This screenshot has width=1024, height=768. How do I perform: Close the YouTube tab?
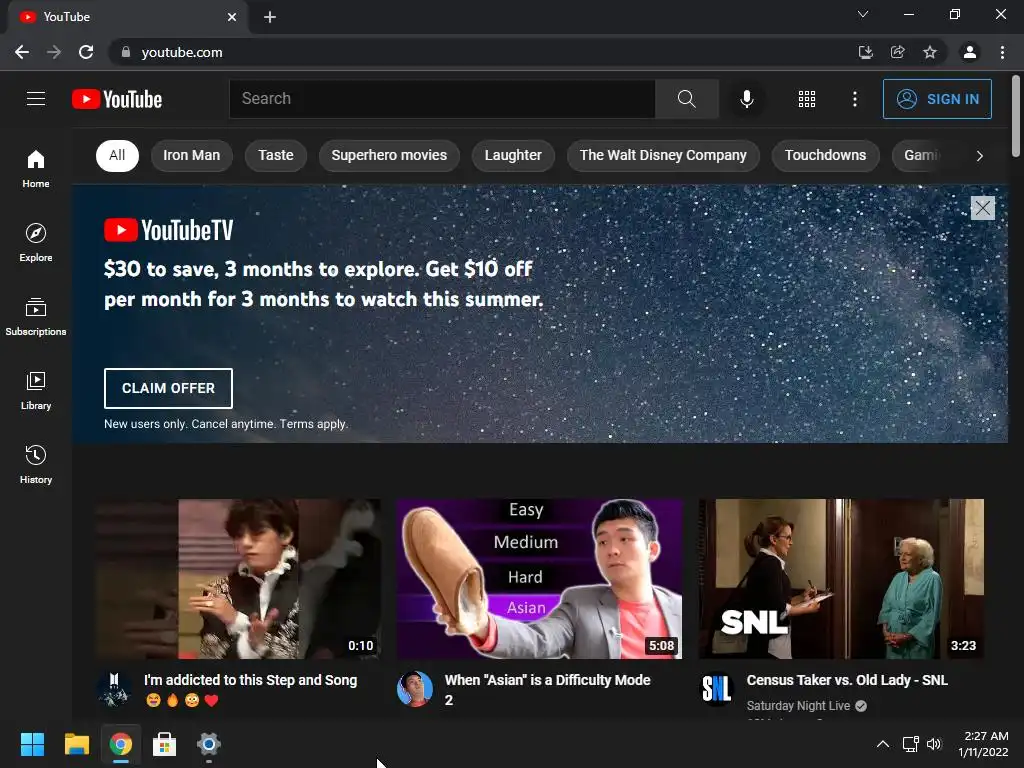[x=232, y=17]
